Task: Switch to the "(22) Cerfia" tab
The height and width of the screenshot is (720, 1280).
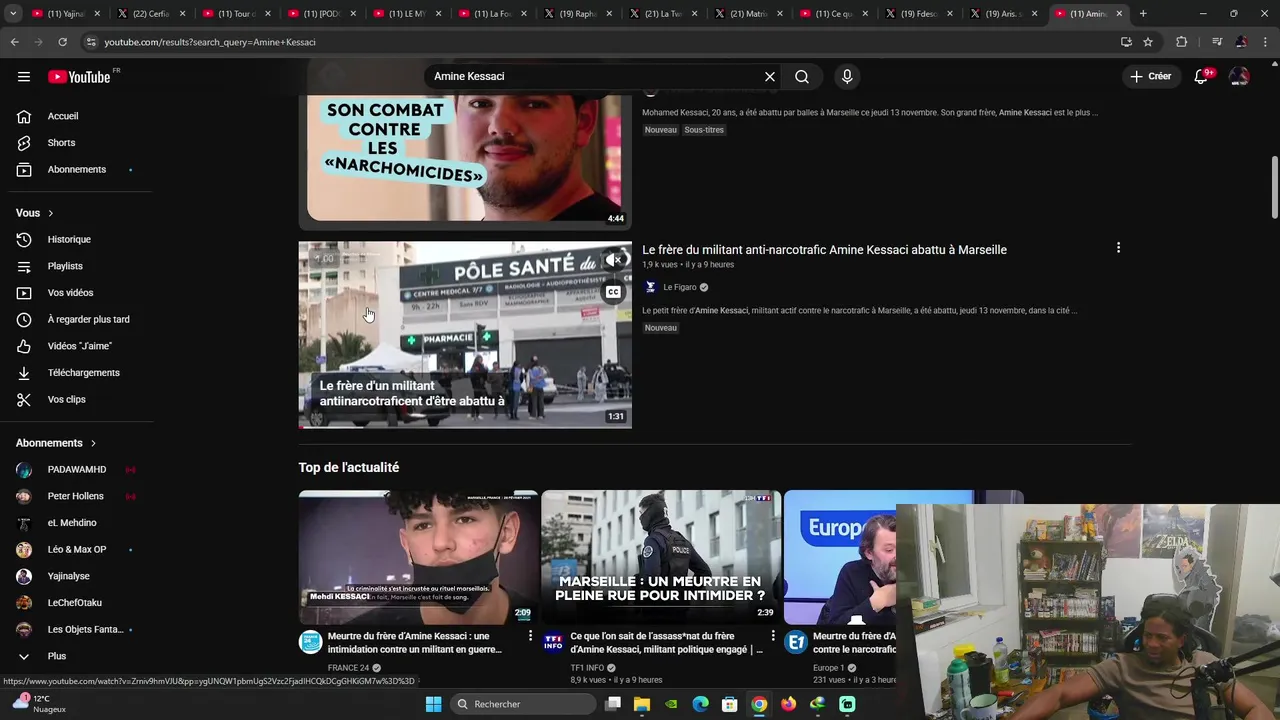Action: 152,14
